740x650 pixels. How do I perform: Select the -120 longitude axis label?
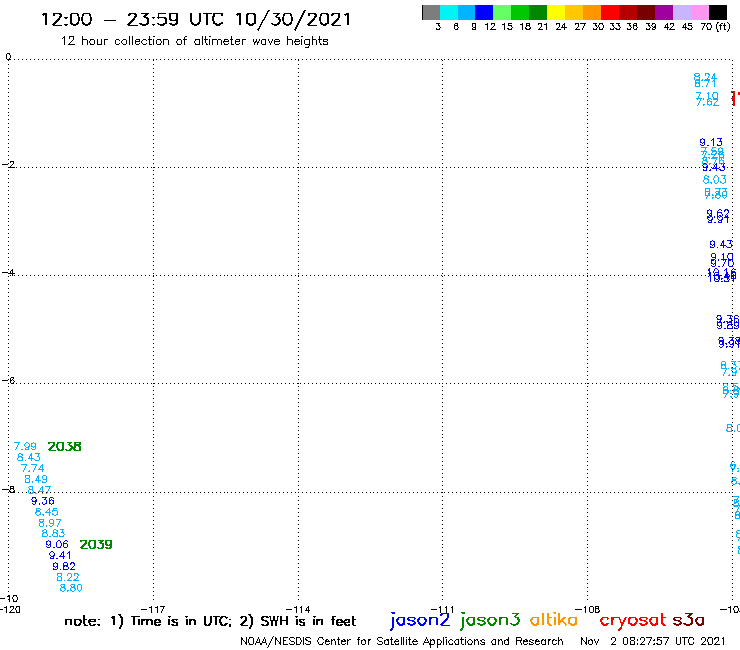click(x=10, y=609)
